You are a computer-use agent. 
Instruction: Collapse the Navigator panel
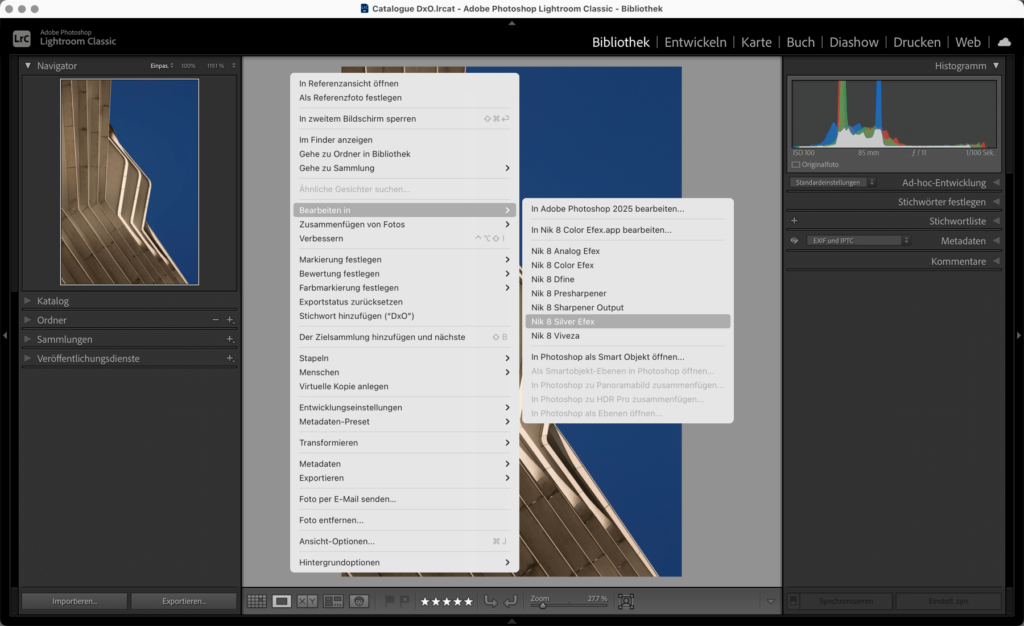coord(28,66)
